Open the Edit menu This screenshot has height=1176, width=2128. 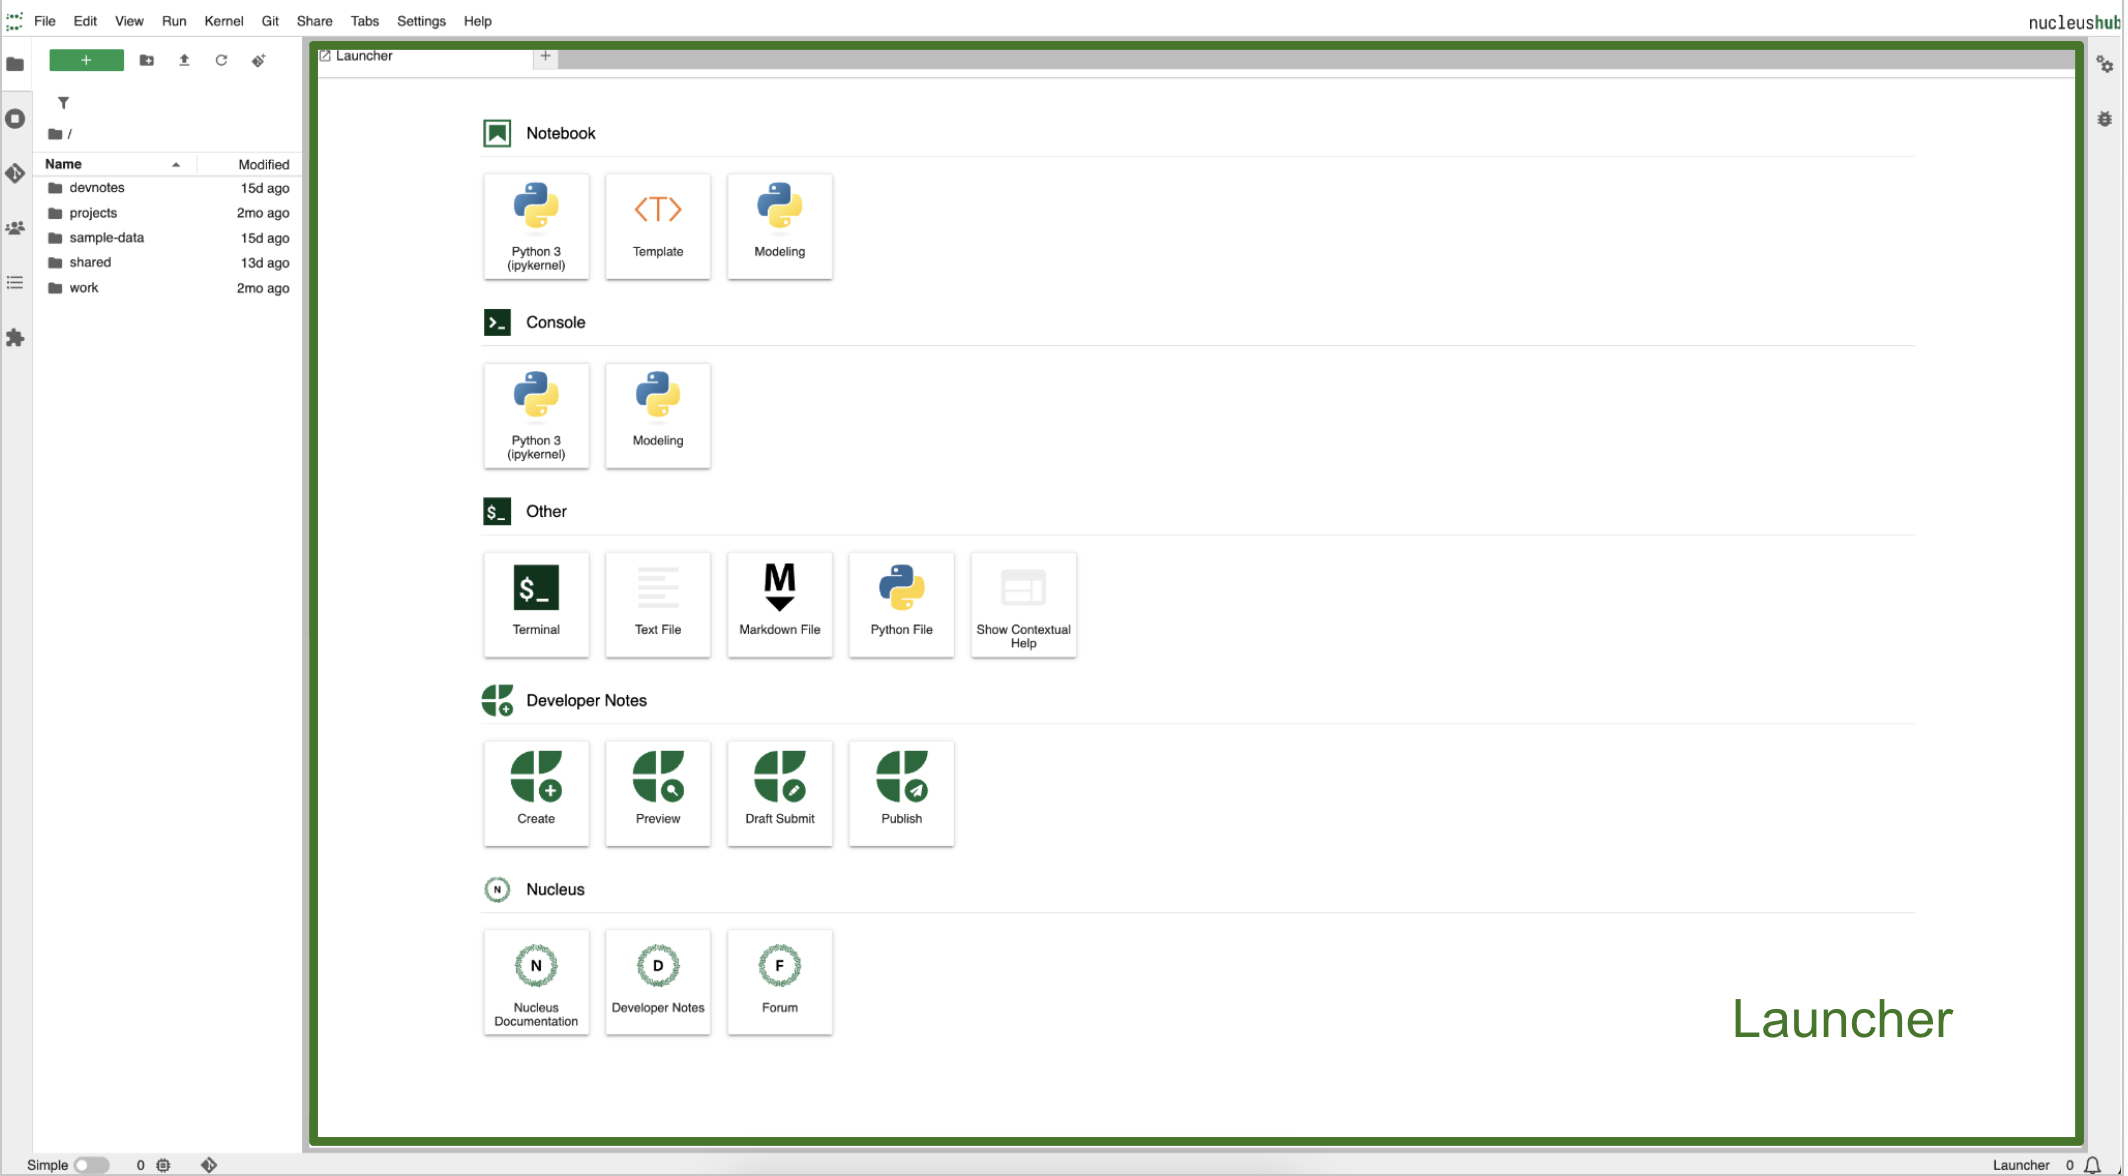tap(85, 21)
